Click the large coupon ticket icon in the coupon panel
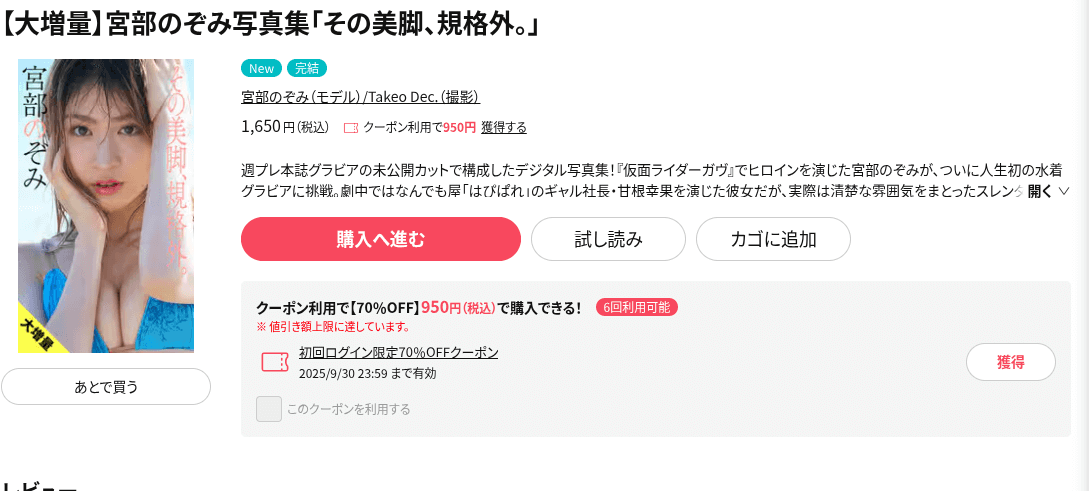 (x=275, y=361)
